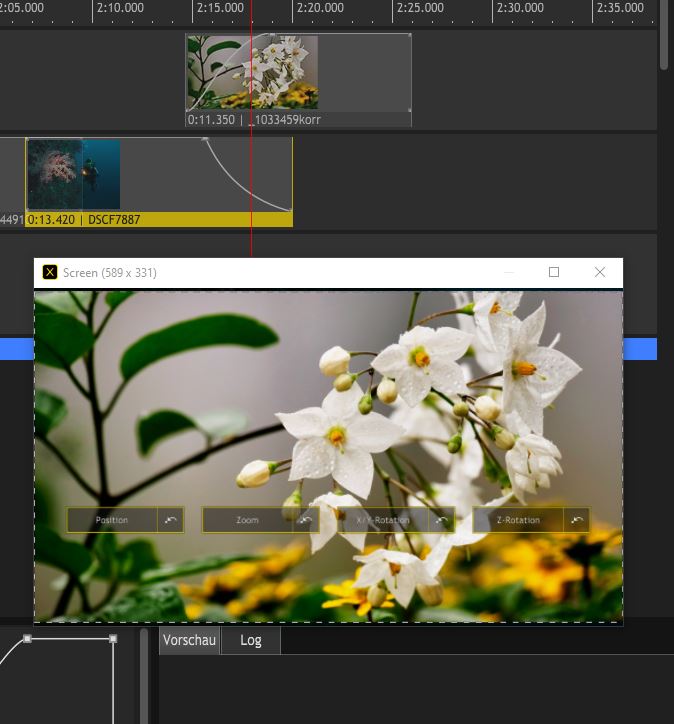Image resolution: width=674 pixels, height=724 pixels.
Task: Open the Log tab
Action: coord(250,640)
